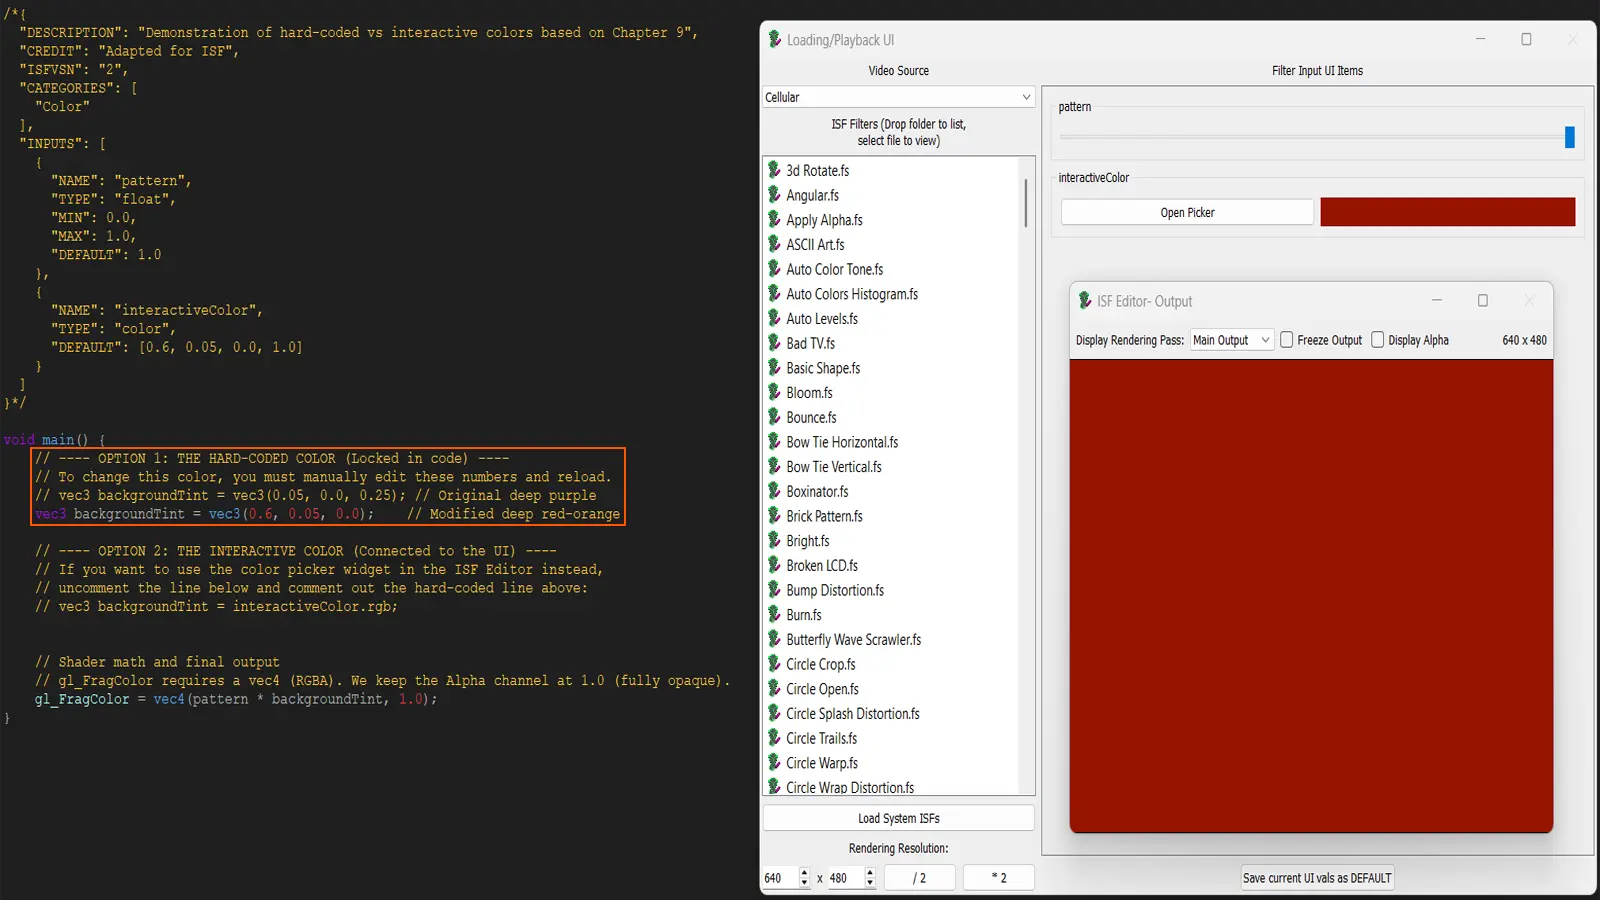This screenshot has width=1600, height=900.
Task: Click the icon beside Auto Color Tone.fs
Action: 774,269
